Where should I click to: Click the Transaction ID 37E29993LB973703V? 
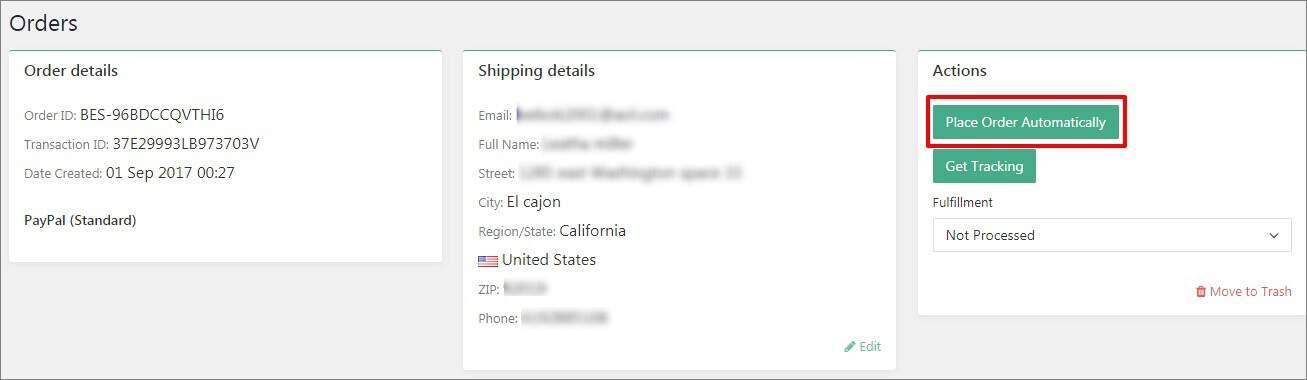(x=186, y=144)
